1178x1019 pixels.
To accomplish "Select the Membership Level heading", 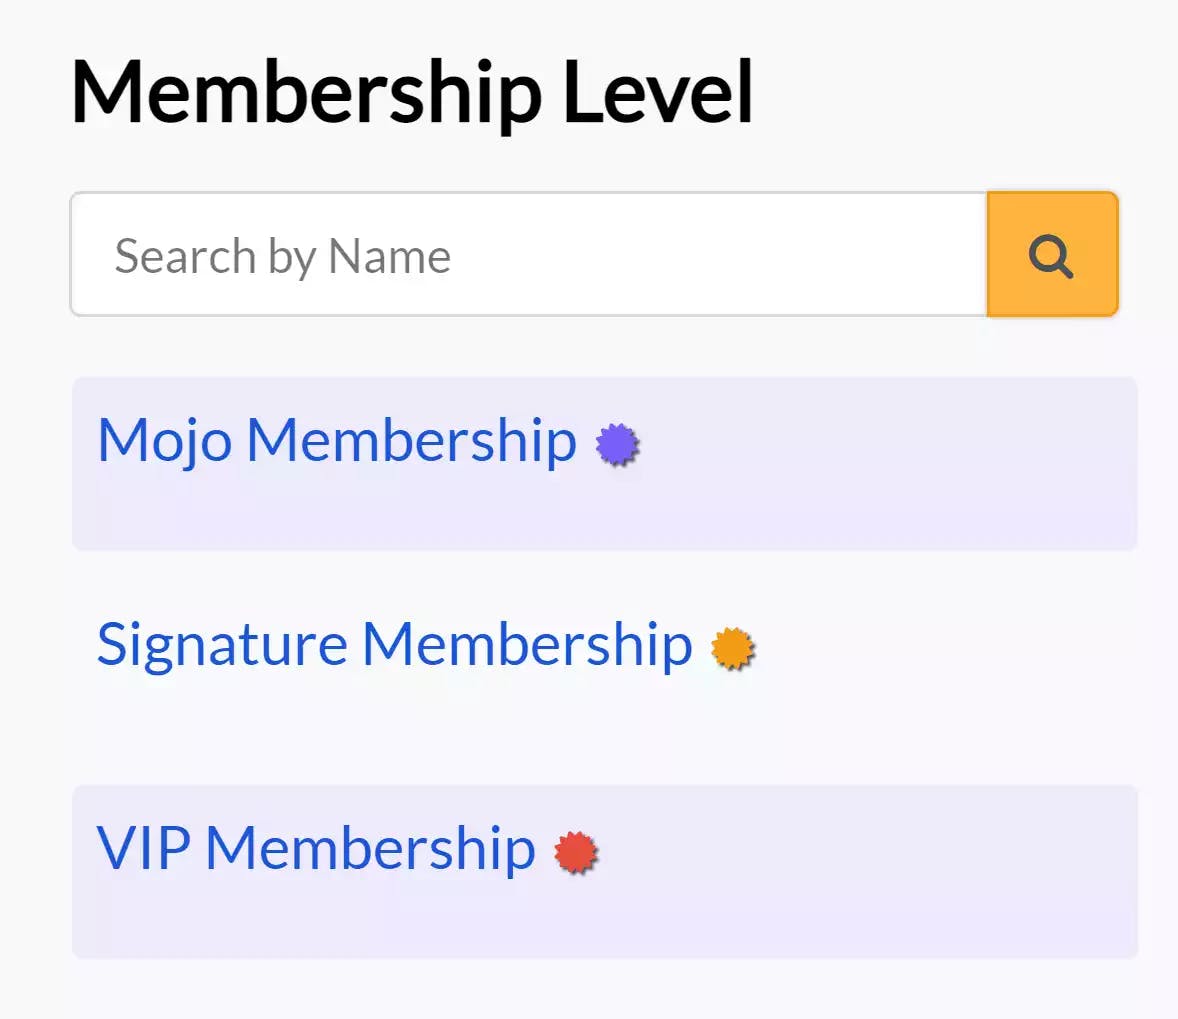I will pyautogui.click(x=412, y=92).
